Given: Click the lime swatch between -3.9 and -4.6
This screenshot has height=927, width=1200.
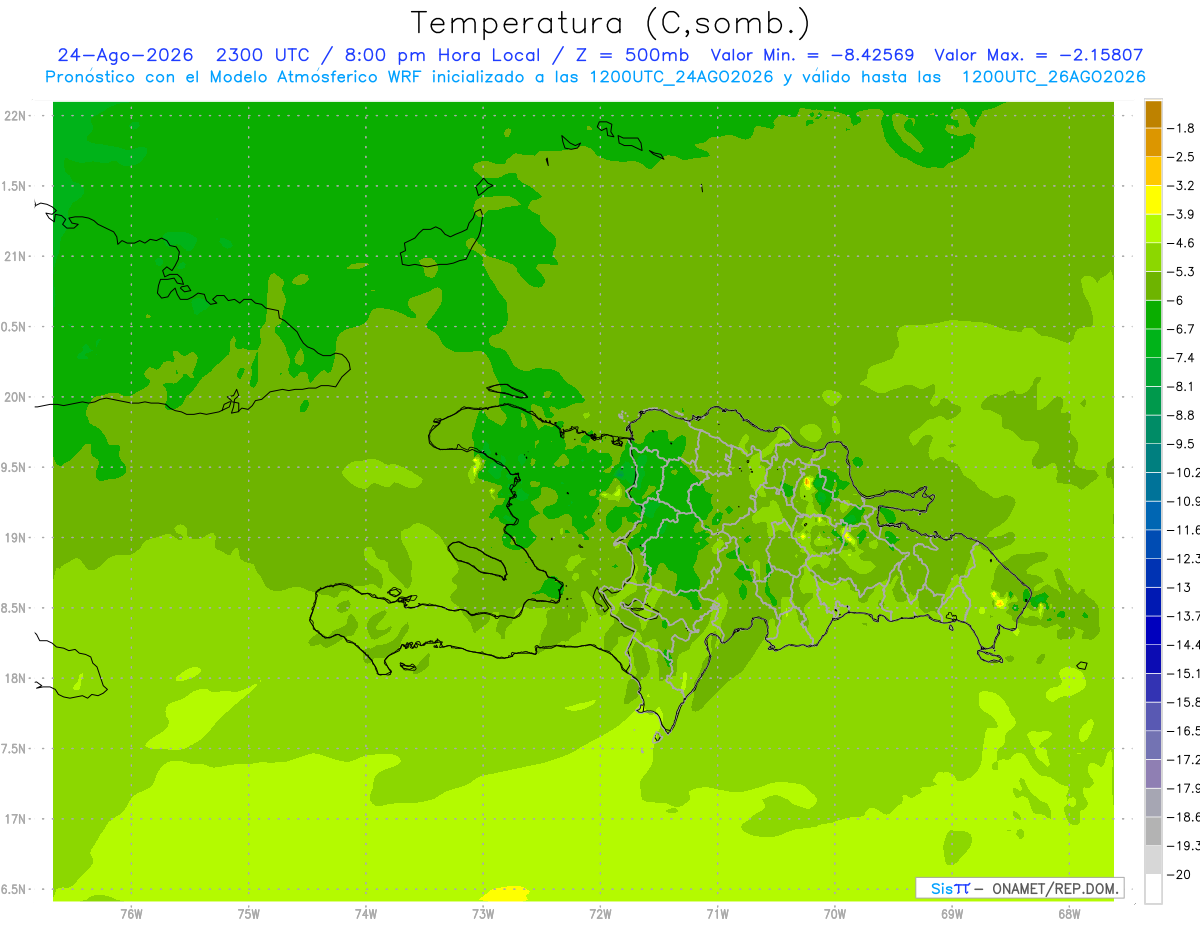Looking at the screenshot, I should pyautogui.click(x=1153, y=228).
